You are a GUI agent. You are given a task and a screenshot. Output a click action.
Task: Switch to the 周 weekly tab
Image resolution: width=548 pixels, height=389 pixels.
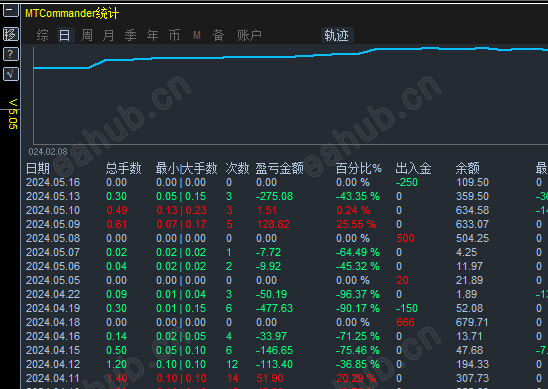(x=87, y=35)
